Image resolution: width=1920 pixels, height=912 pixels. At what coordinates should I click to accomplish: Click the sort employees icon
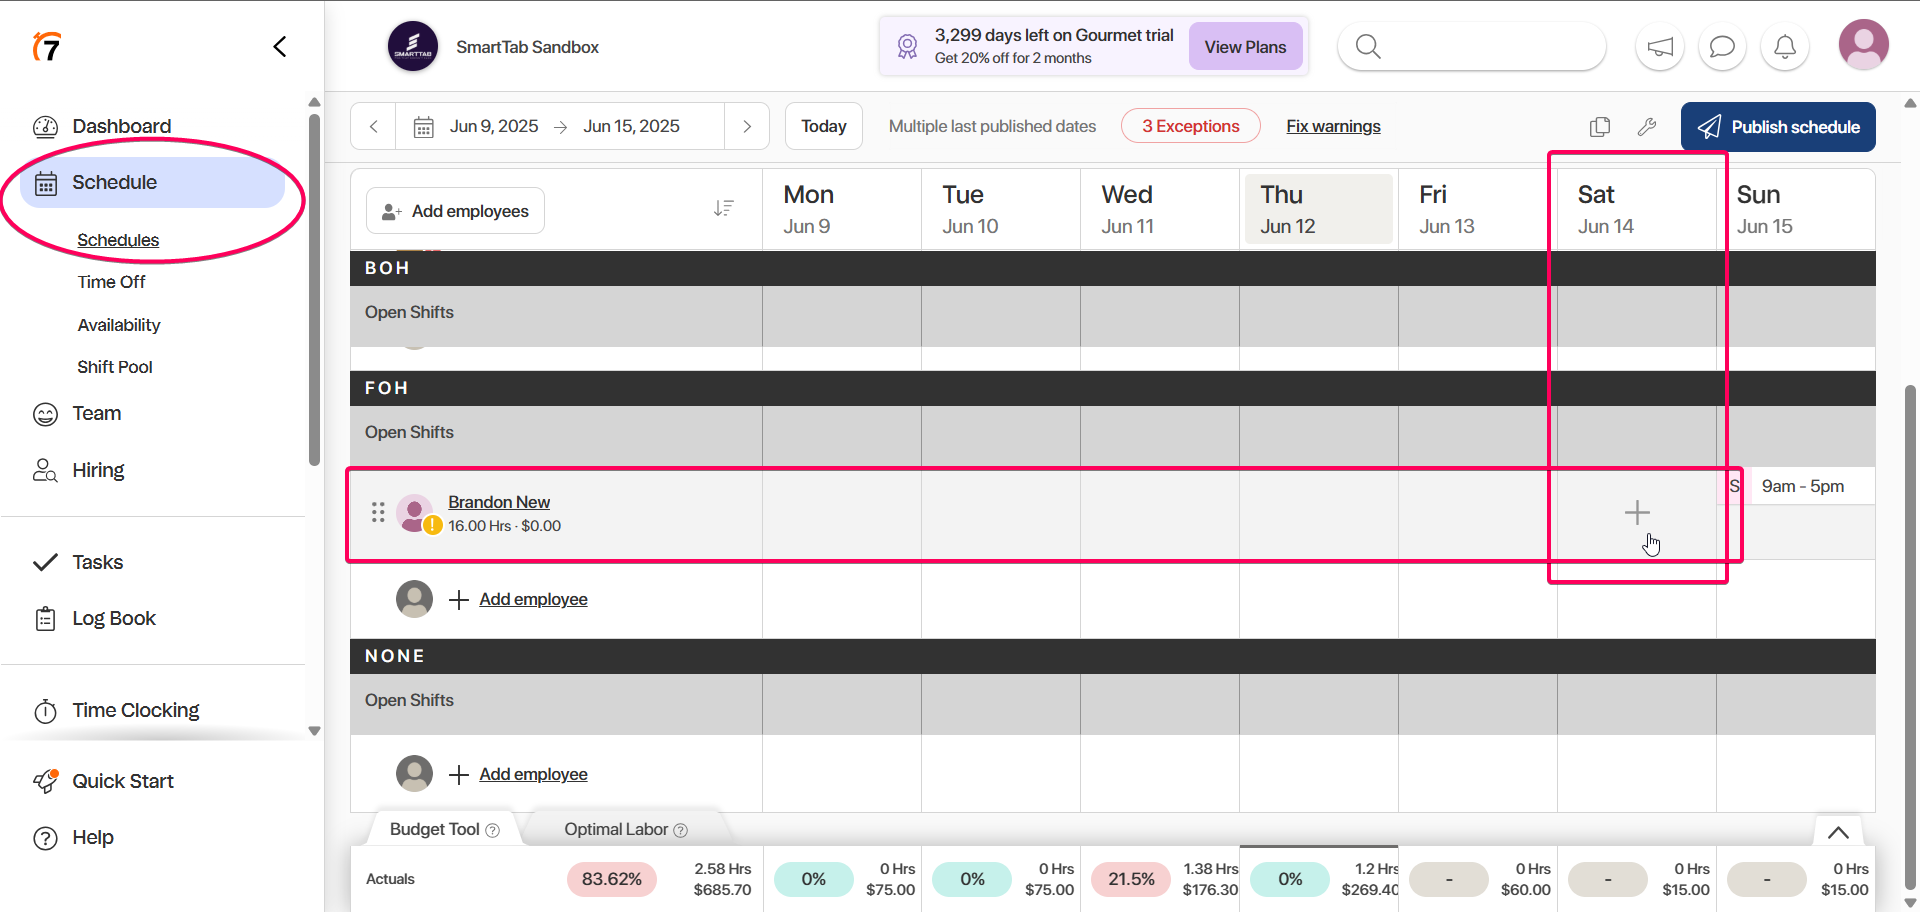(x=723, y=209)
